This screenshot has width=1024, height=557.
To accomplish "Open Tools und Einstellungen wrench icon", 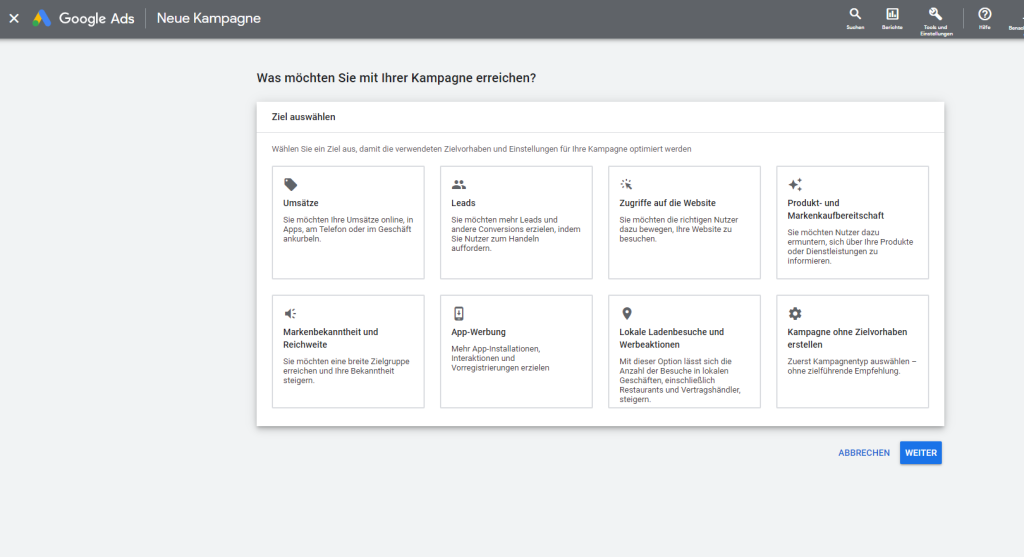I will click(936, 14).
